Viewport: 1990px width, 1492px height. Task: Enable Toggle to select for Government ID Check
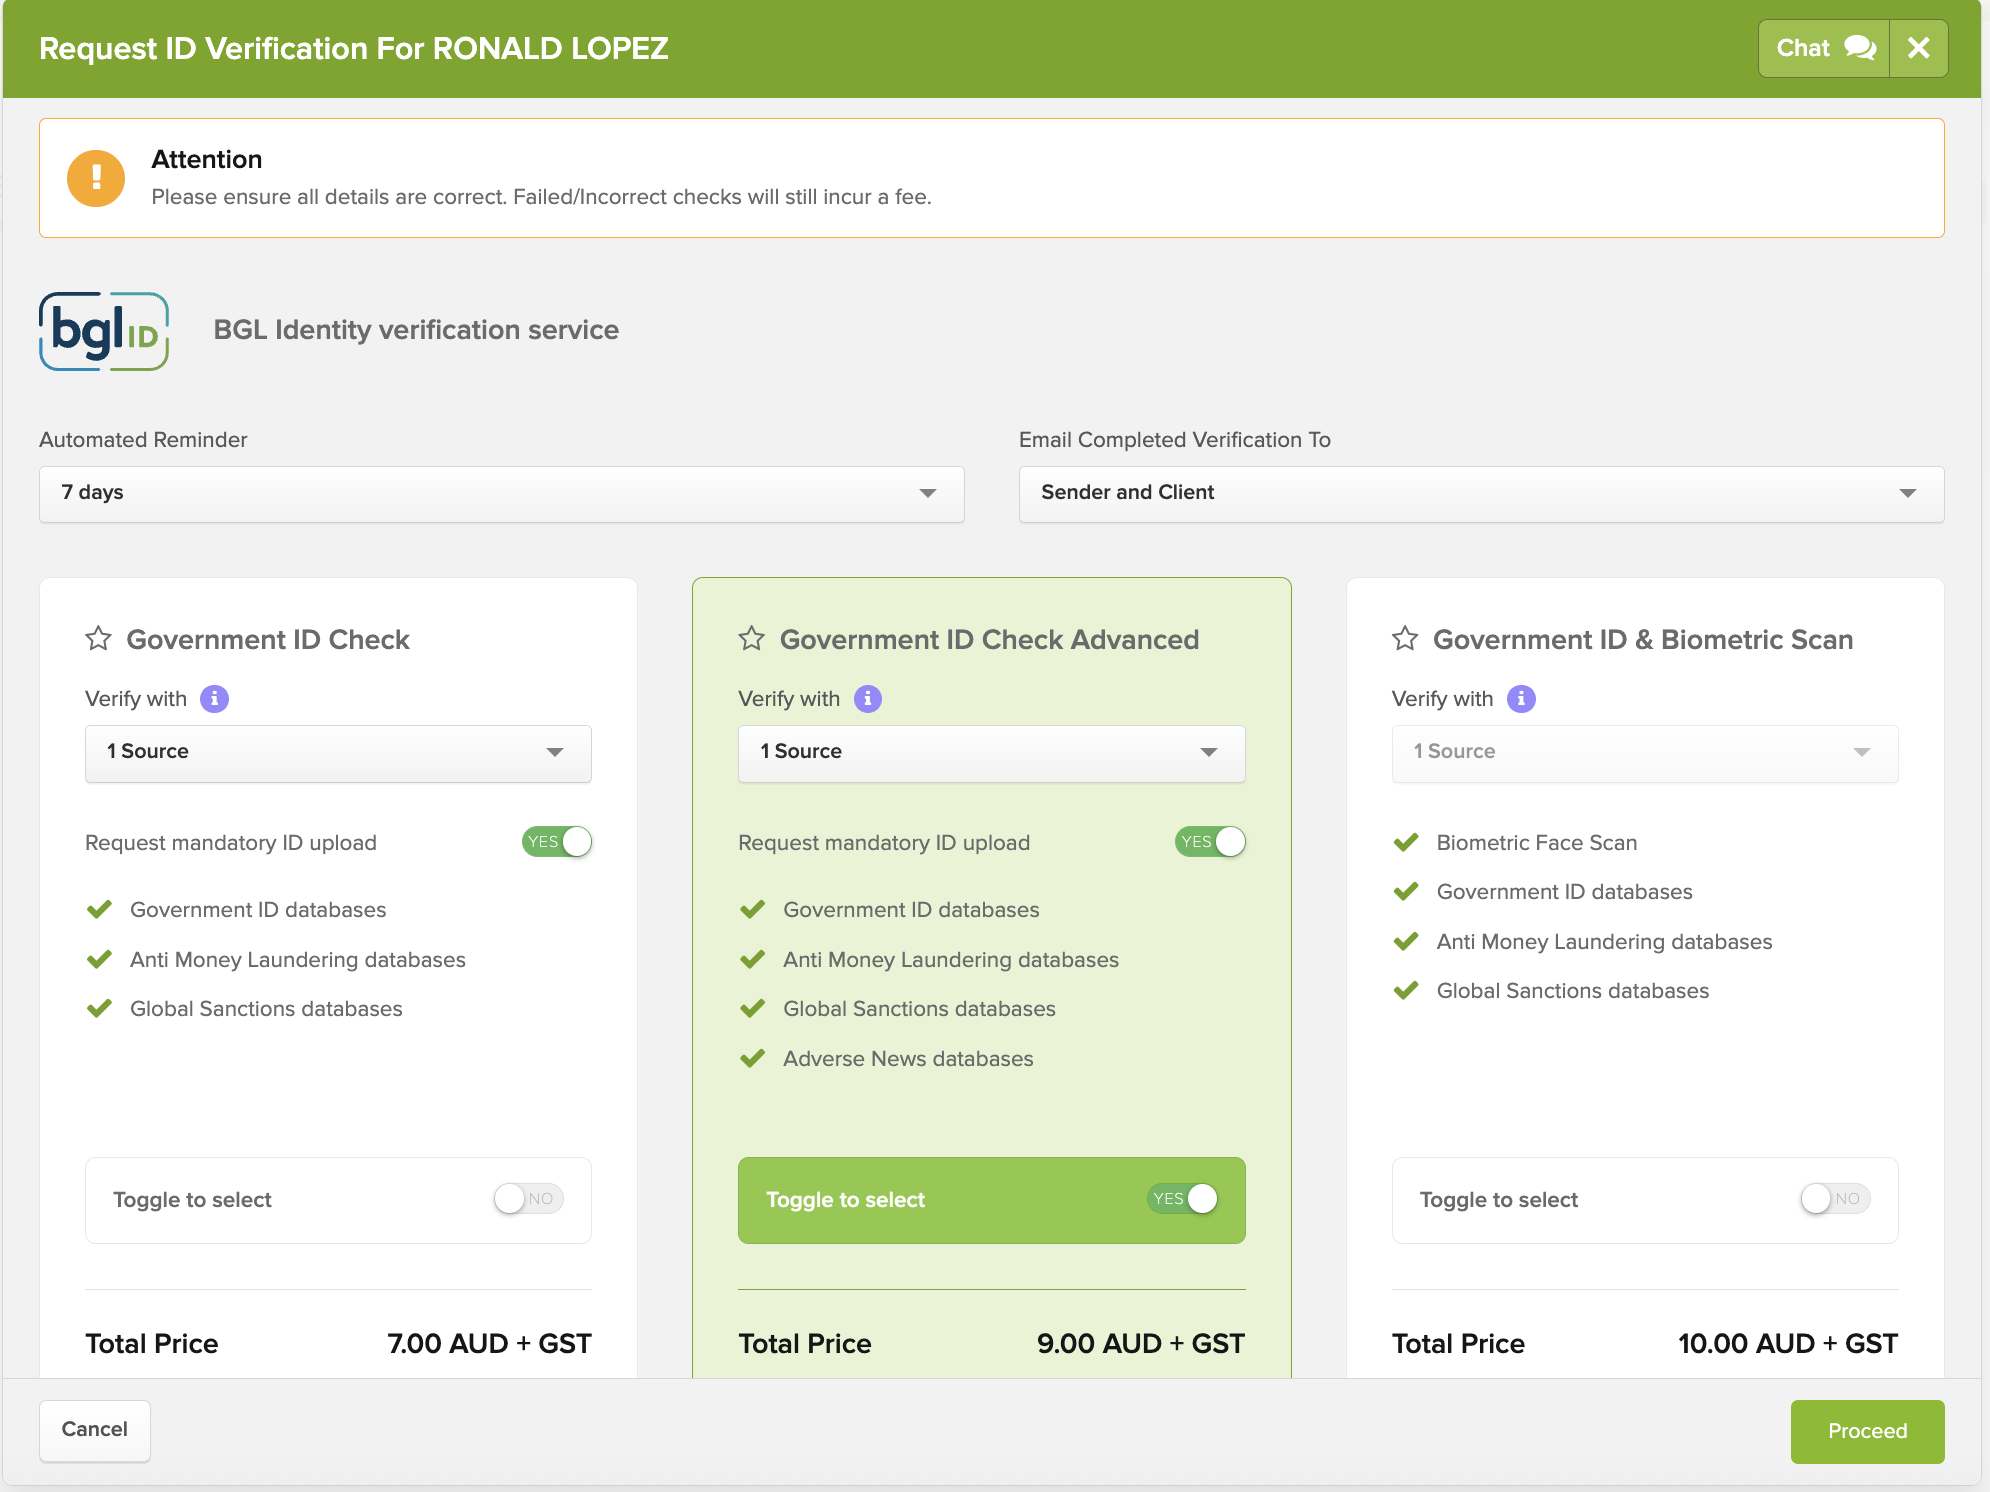tap(529, 1199)
